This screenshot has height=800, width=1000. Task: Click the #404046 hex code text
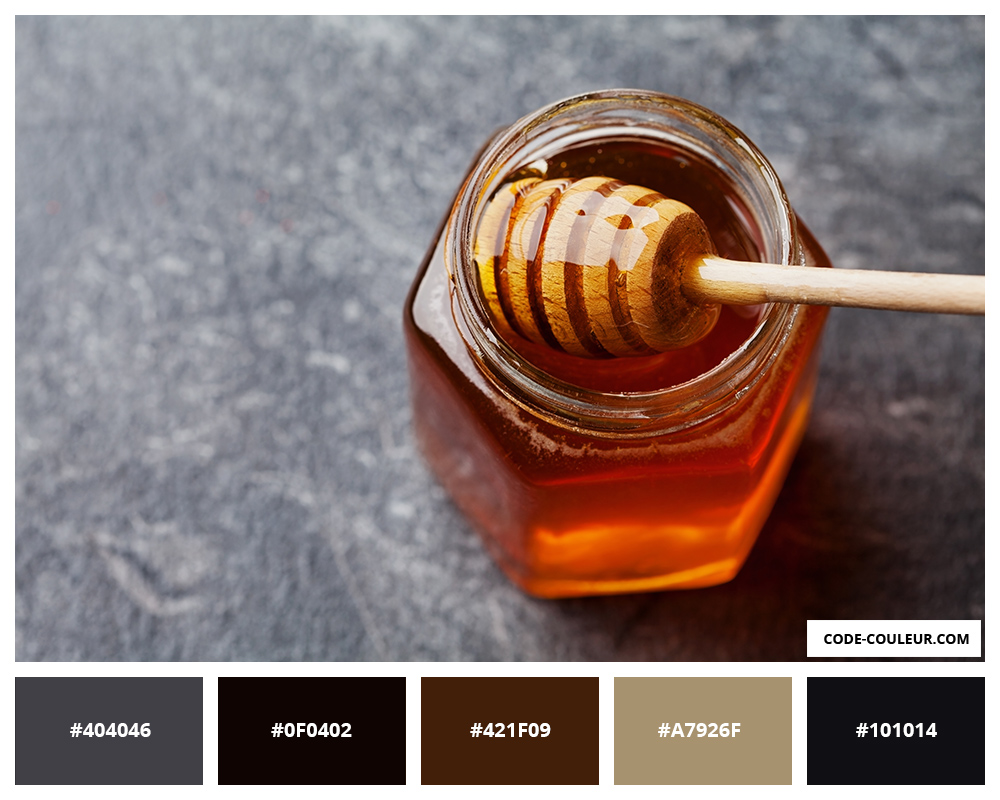[110, 730]
